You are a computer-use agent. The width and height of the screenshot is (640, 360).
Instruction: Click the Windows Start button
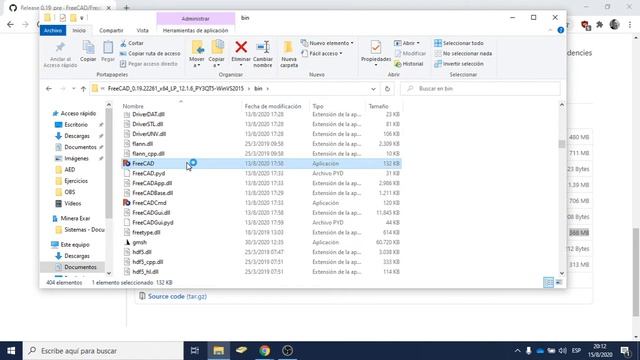11,351
